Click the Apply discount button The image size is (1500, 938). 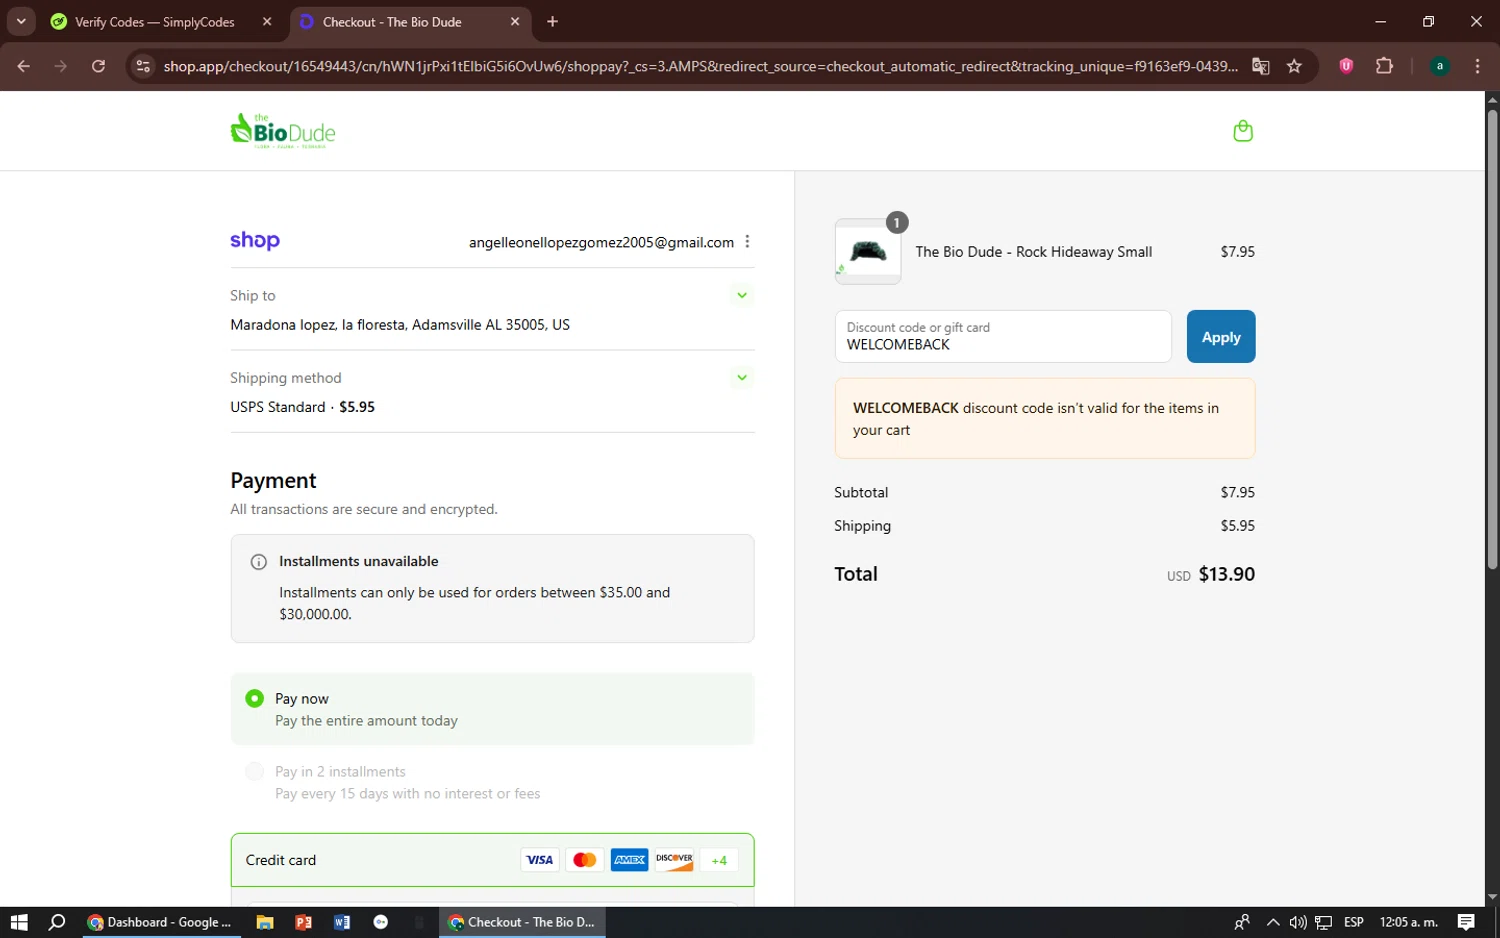pyautogui.click(x=1221, y=337)
